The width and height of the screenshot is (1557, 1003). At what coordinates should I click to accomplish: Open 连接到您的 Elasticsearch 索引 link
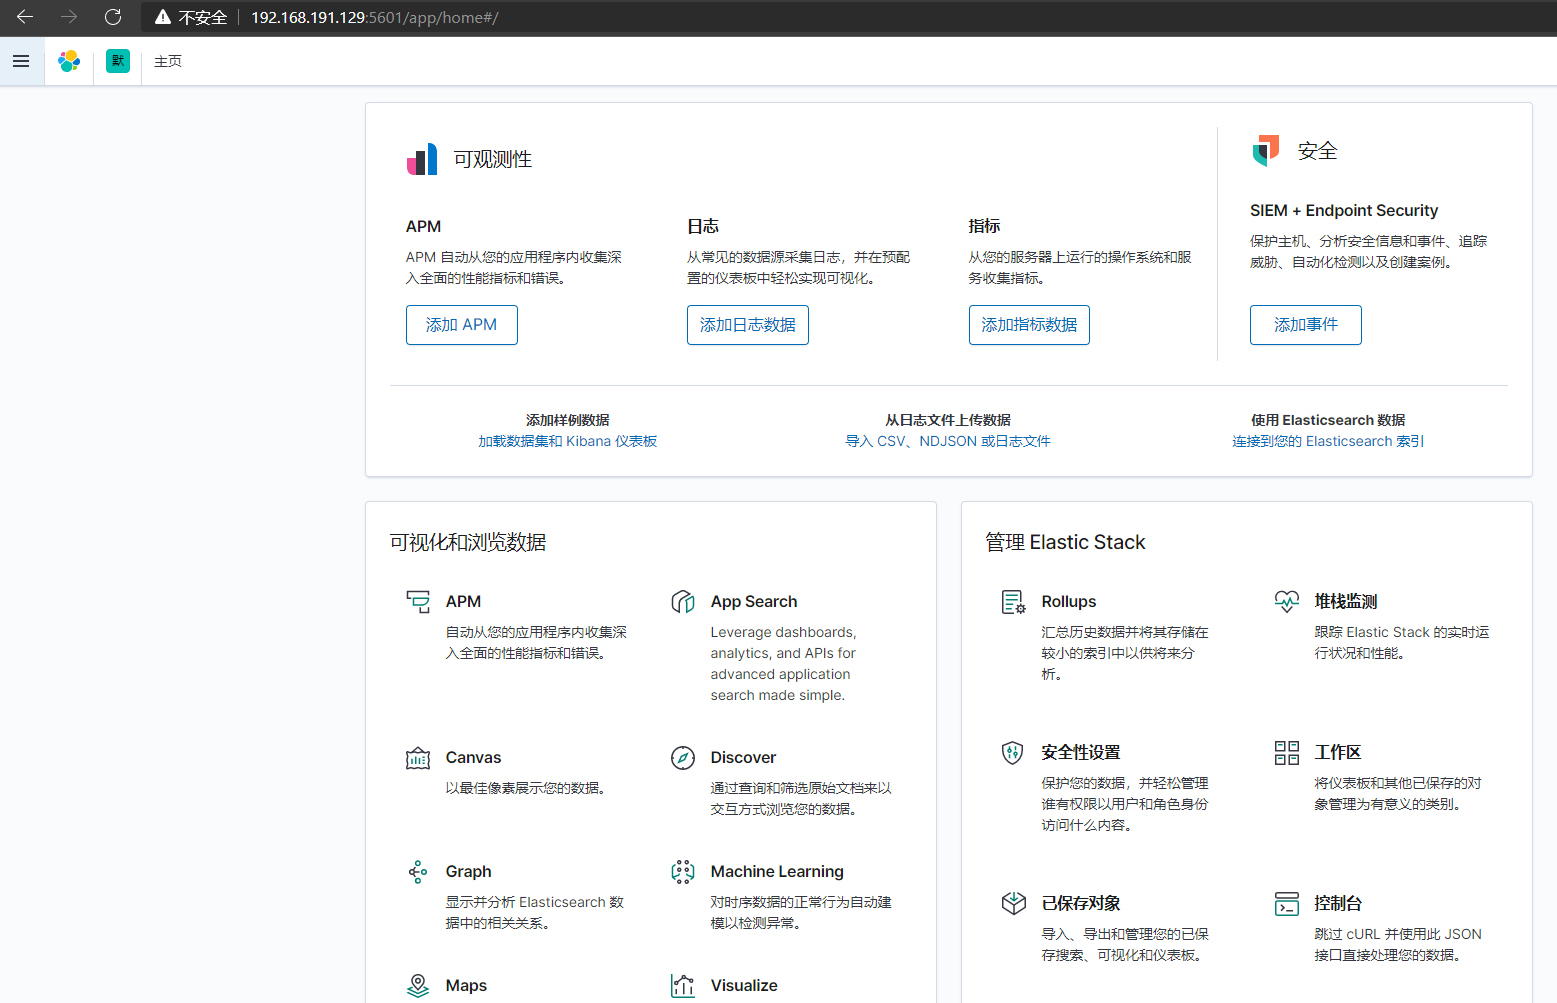(1328, 441)
